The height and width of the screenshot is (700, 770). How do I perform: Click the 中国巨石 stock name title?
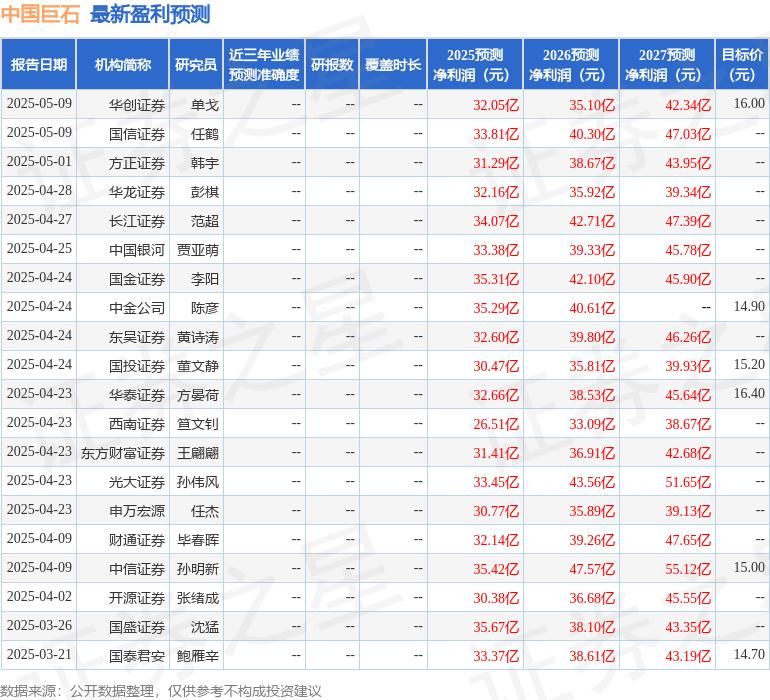point(40,15)
